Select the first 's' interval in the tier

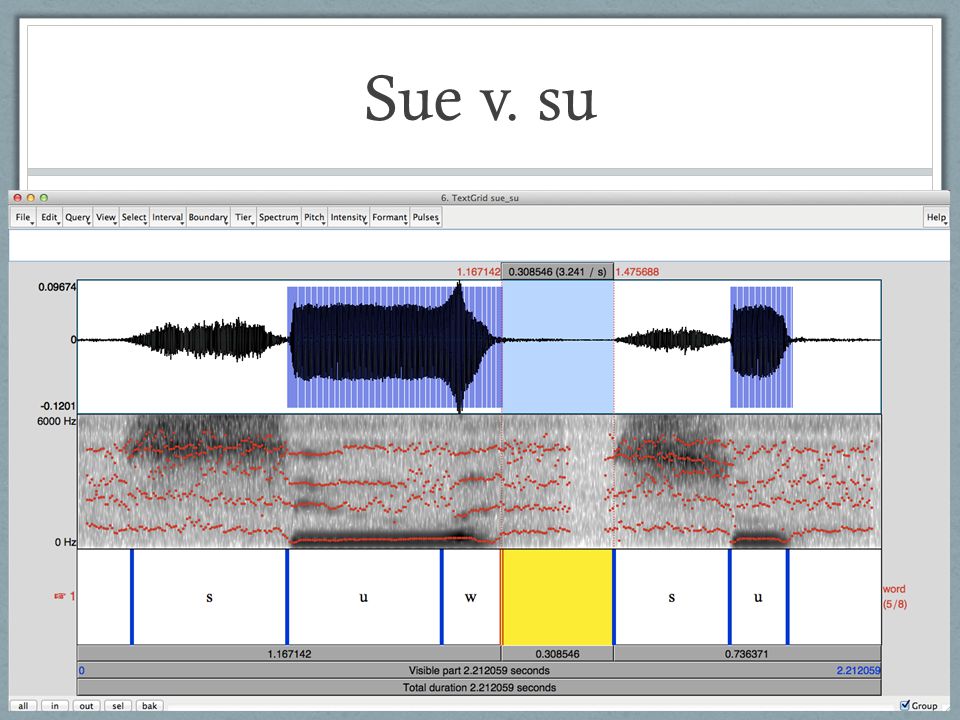pos(209,597)
